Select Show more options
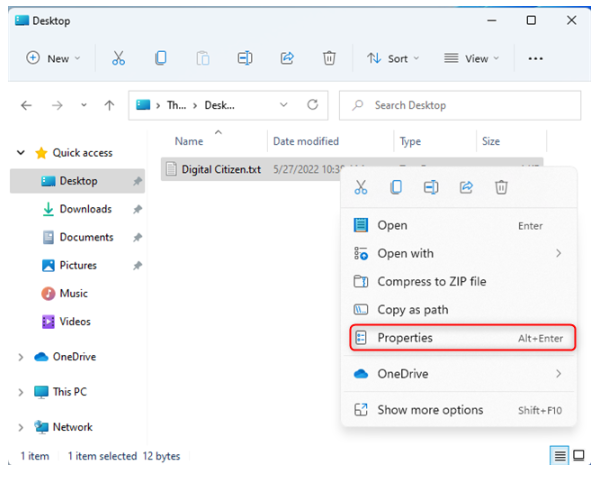This screenshot has width=600, height=481. click(x=460, y=410)
